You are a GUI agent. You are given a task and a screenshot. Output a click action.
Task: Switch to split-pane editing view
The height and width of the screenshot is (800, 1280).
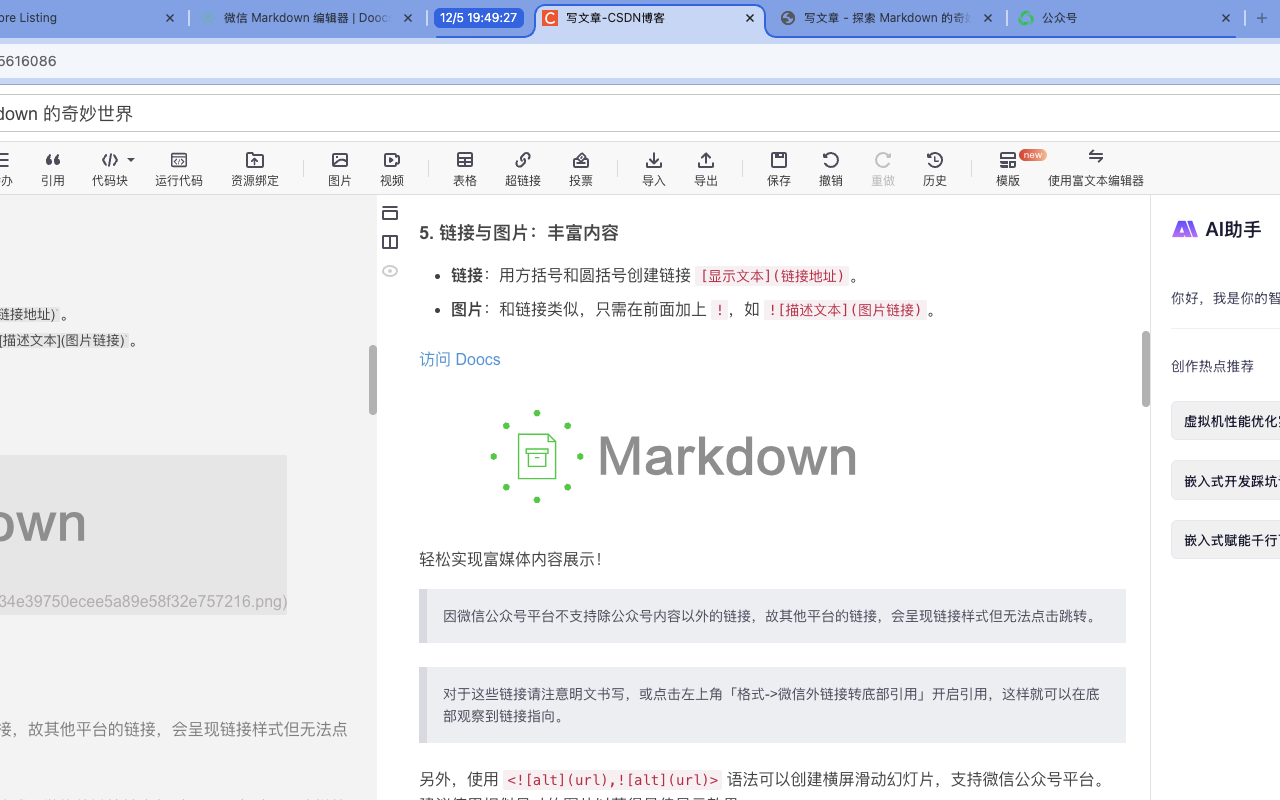[390, 242]
